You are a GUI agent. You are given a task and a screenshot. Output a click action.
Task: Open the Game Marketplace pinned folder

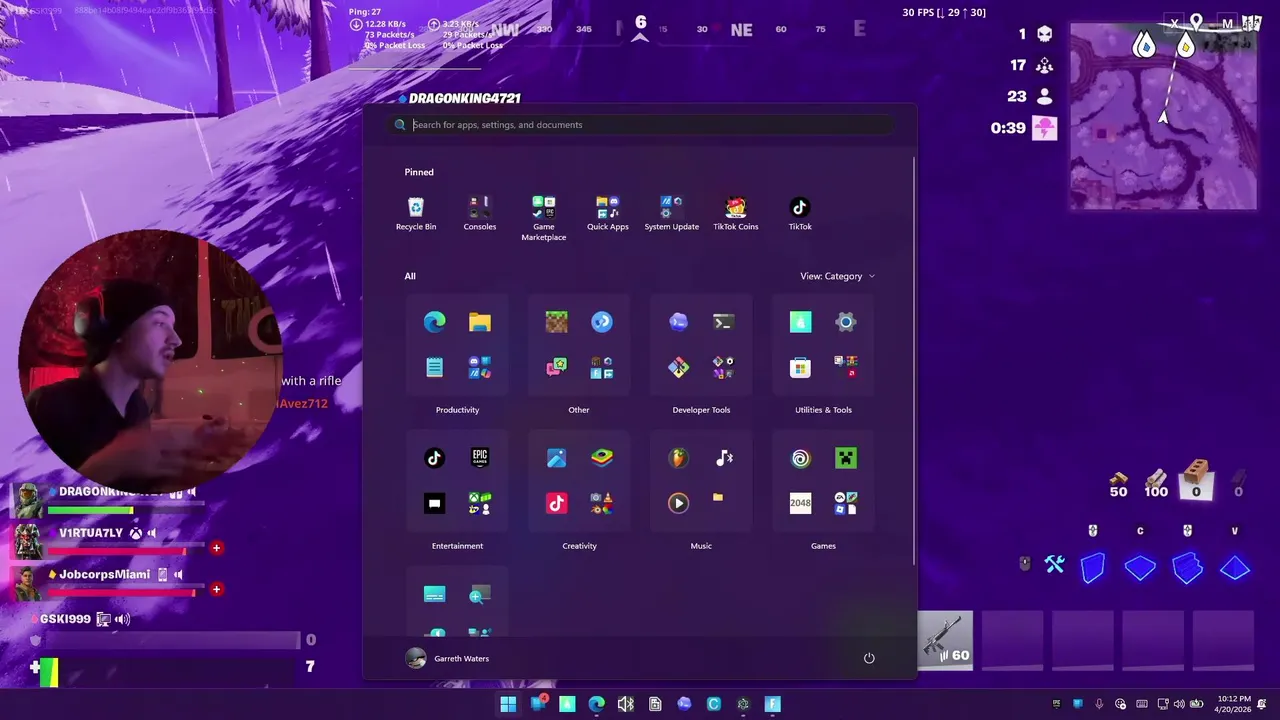coord(544,218)
